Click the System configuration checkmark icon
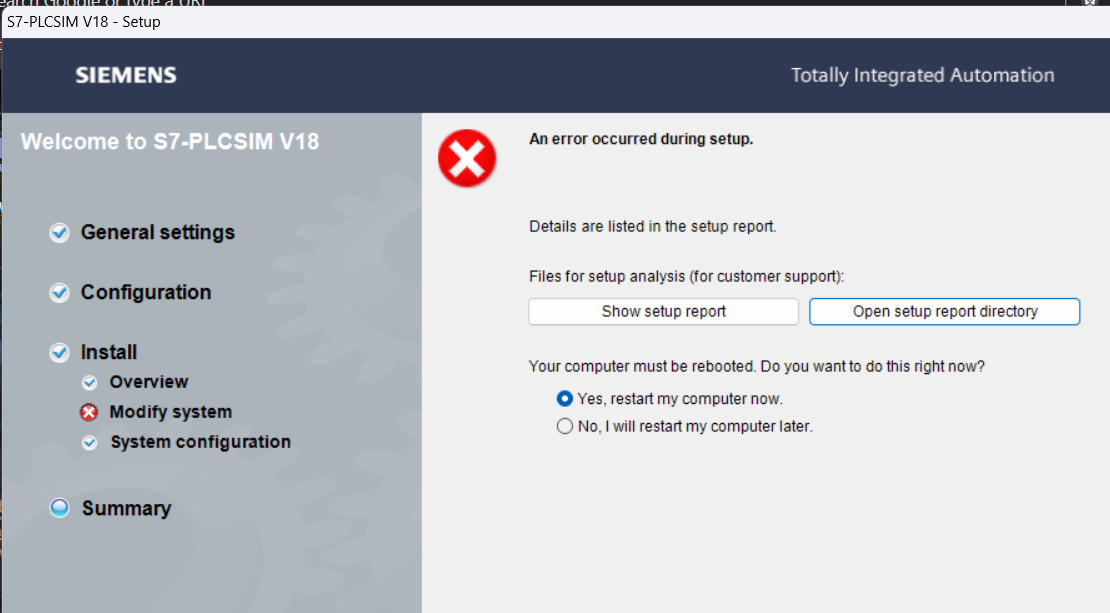Viewport: 1110px width, 613px height. [89, 443]
